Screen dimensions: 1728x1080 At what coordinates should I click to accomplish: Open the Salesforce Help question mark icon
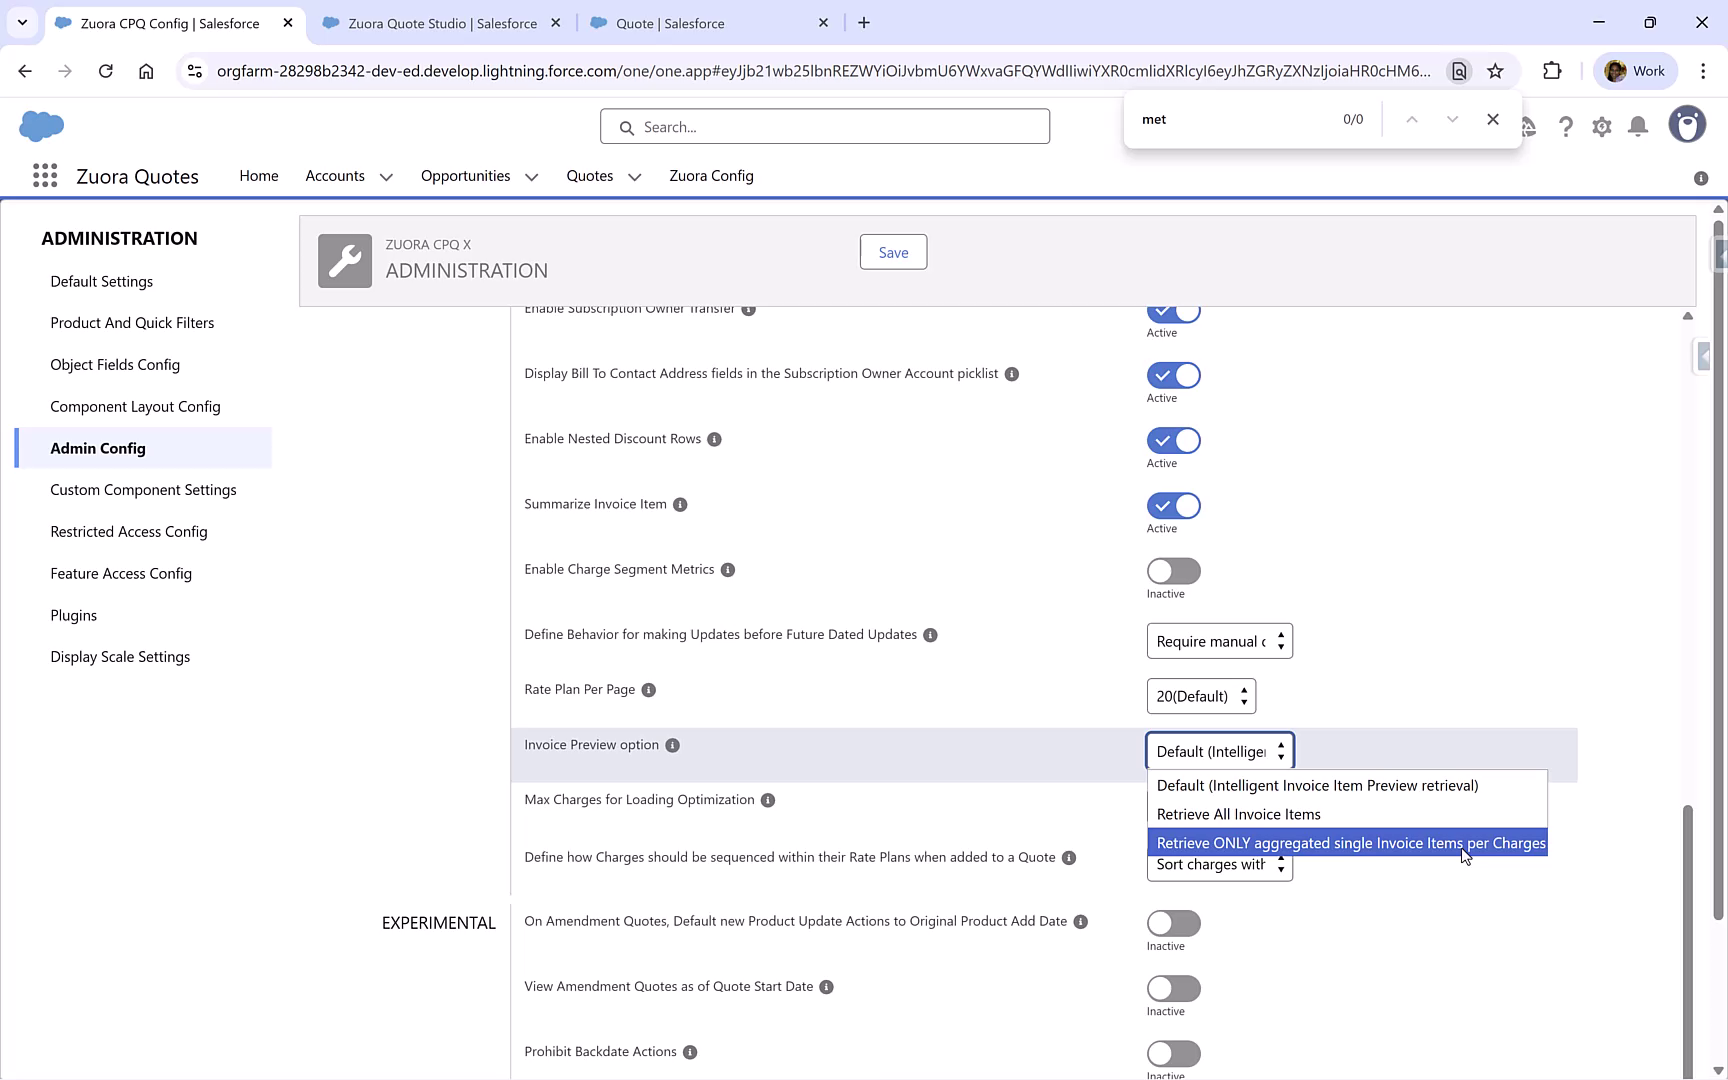pyautogui.click(x=1566, y=126)
